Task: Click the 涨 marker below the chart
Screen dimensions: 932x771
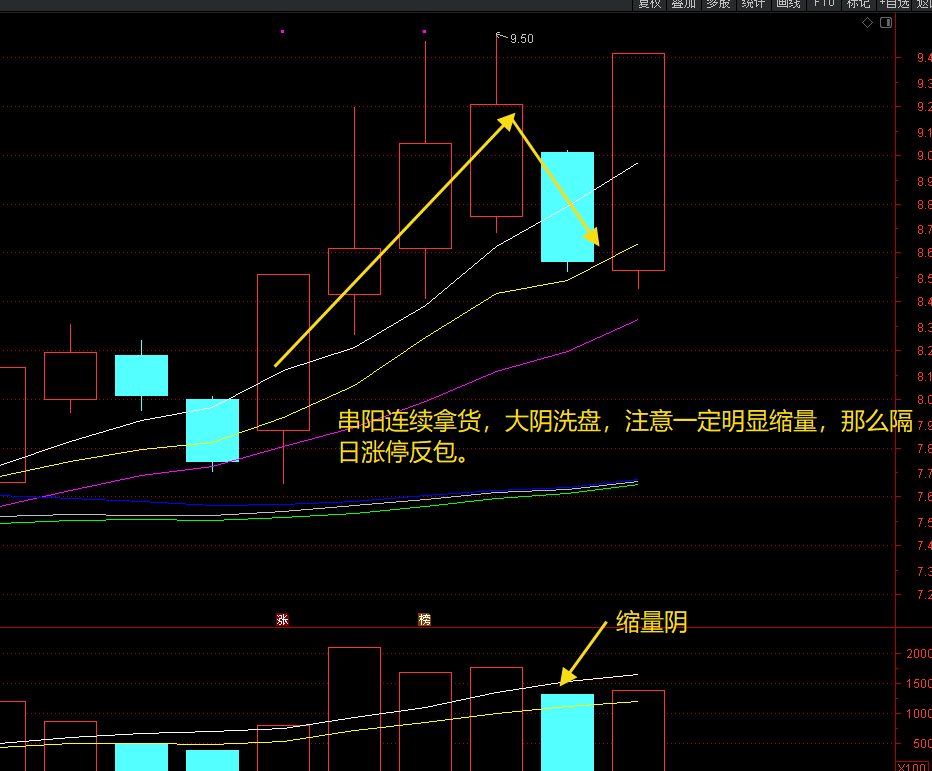Action: tap(282, 619)
